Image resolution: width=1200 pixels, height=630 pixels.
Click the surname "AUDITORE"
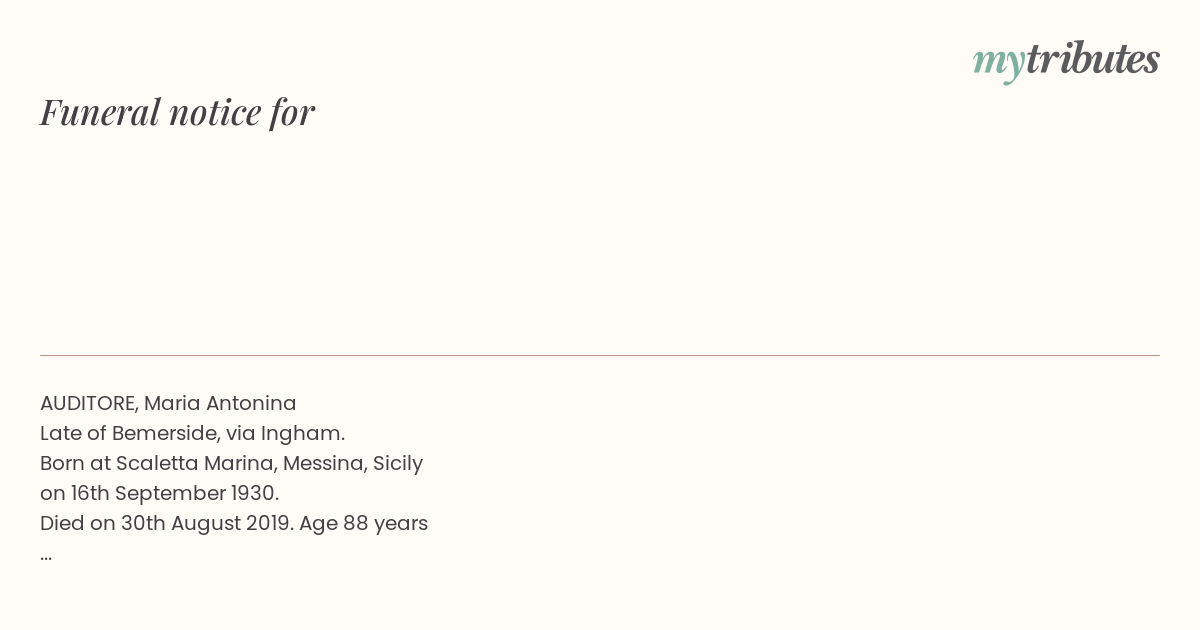pyautogui.click(x=88, y=404)
